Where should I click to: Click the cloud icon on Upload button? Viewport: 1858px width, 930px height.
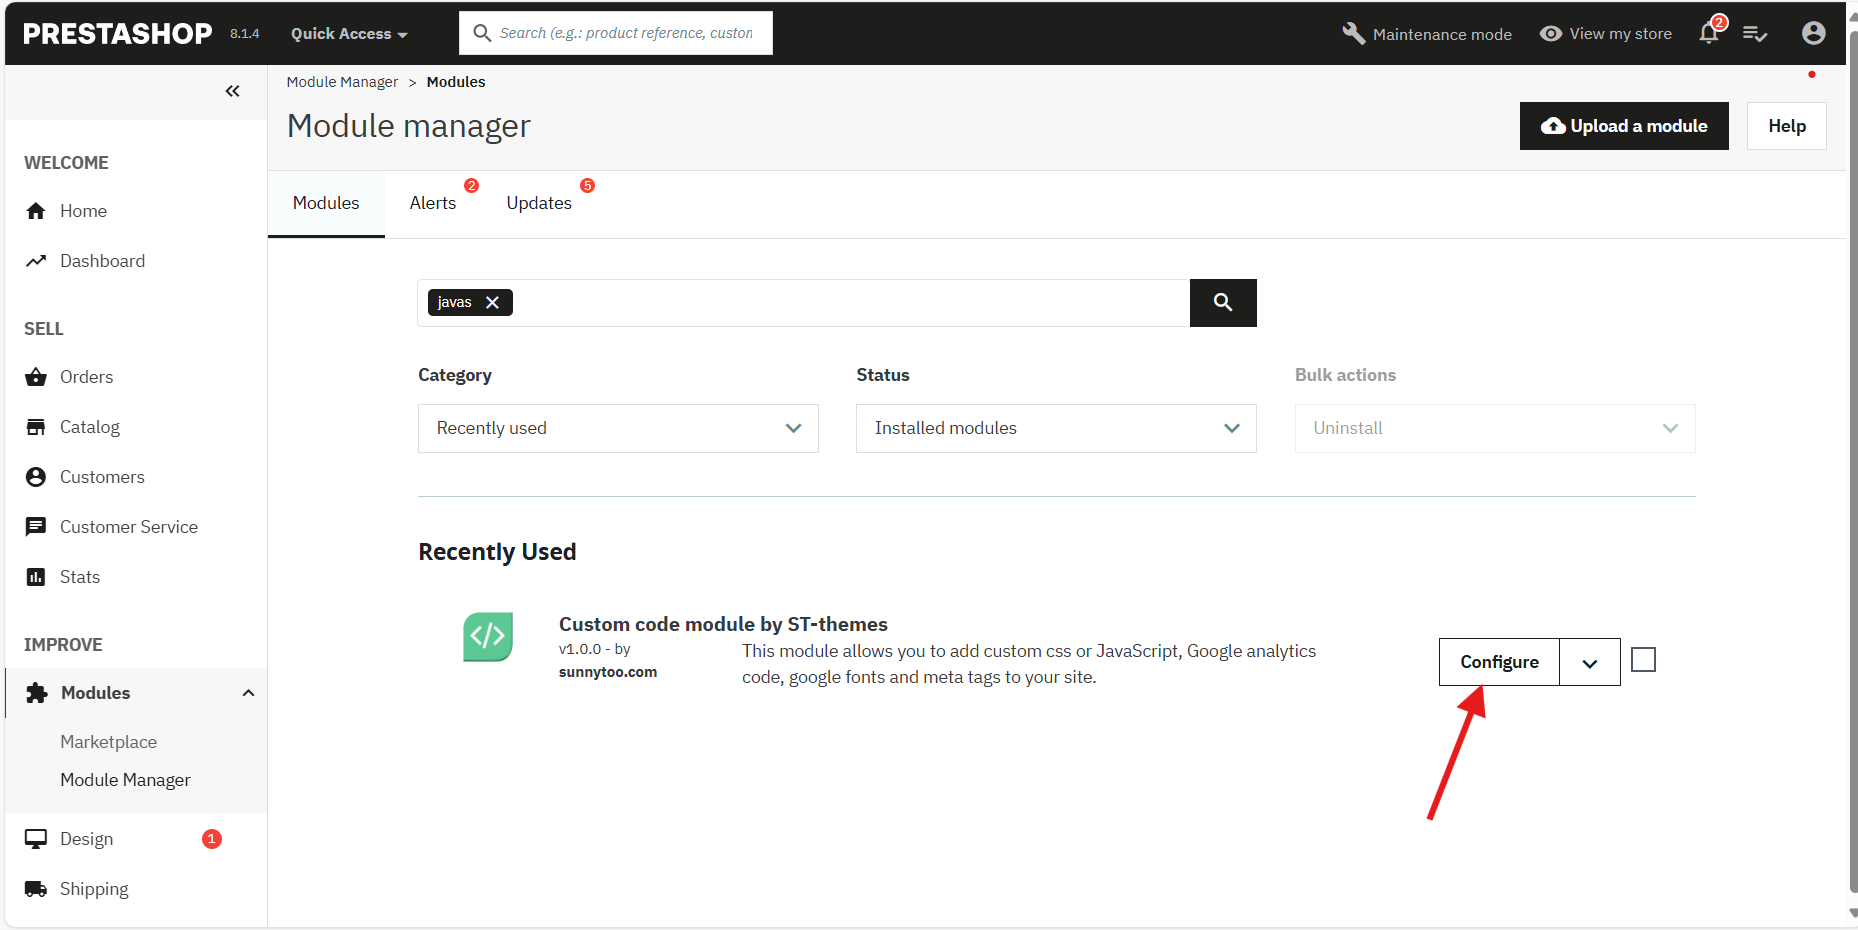1553,126
